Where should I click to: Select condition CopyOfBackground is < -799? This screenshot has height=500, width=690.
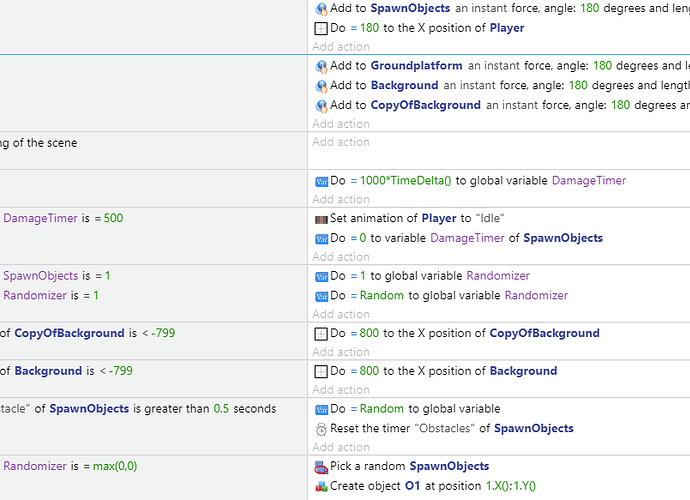[x=88, y=333]
